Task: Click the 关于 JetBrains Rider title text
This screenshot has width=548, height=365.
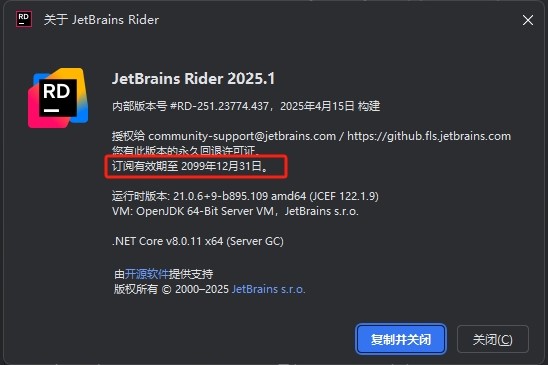Action: (101, 20)
